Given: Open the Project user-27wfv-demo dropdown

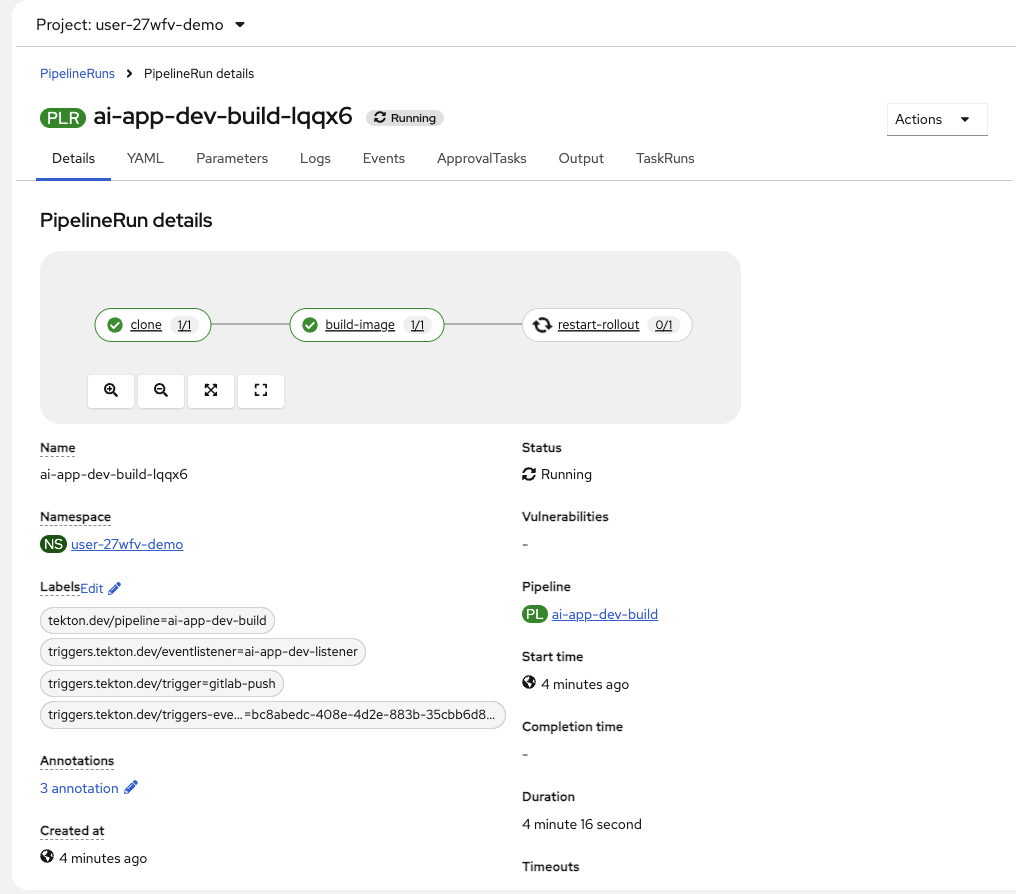Looking at the screenshot, I should (x=141, y=25).
